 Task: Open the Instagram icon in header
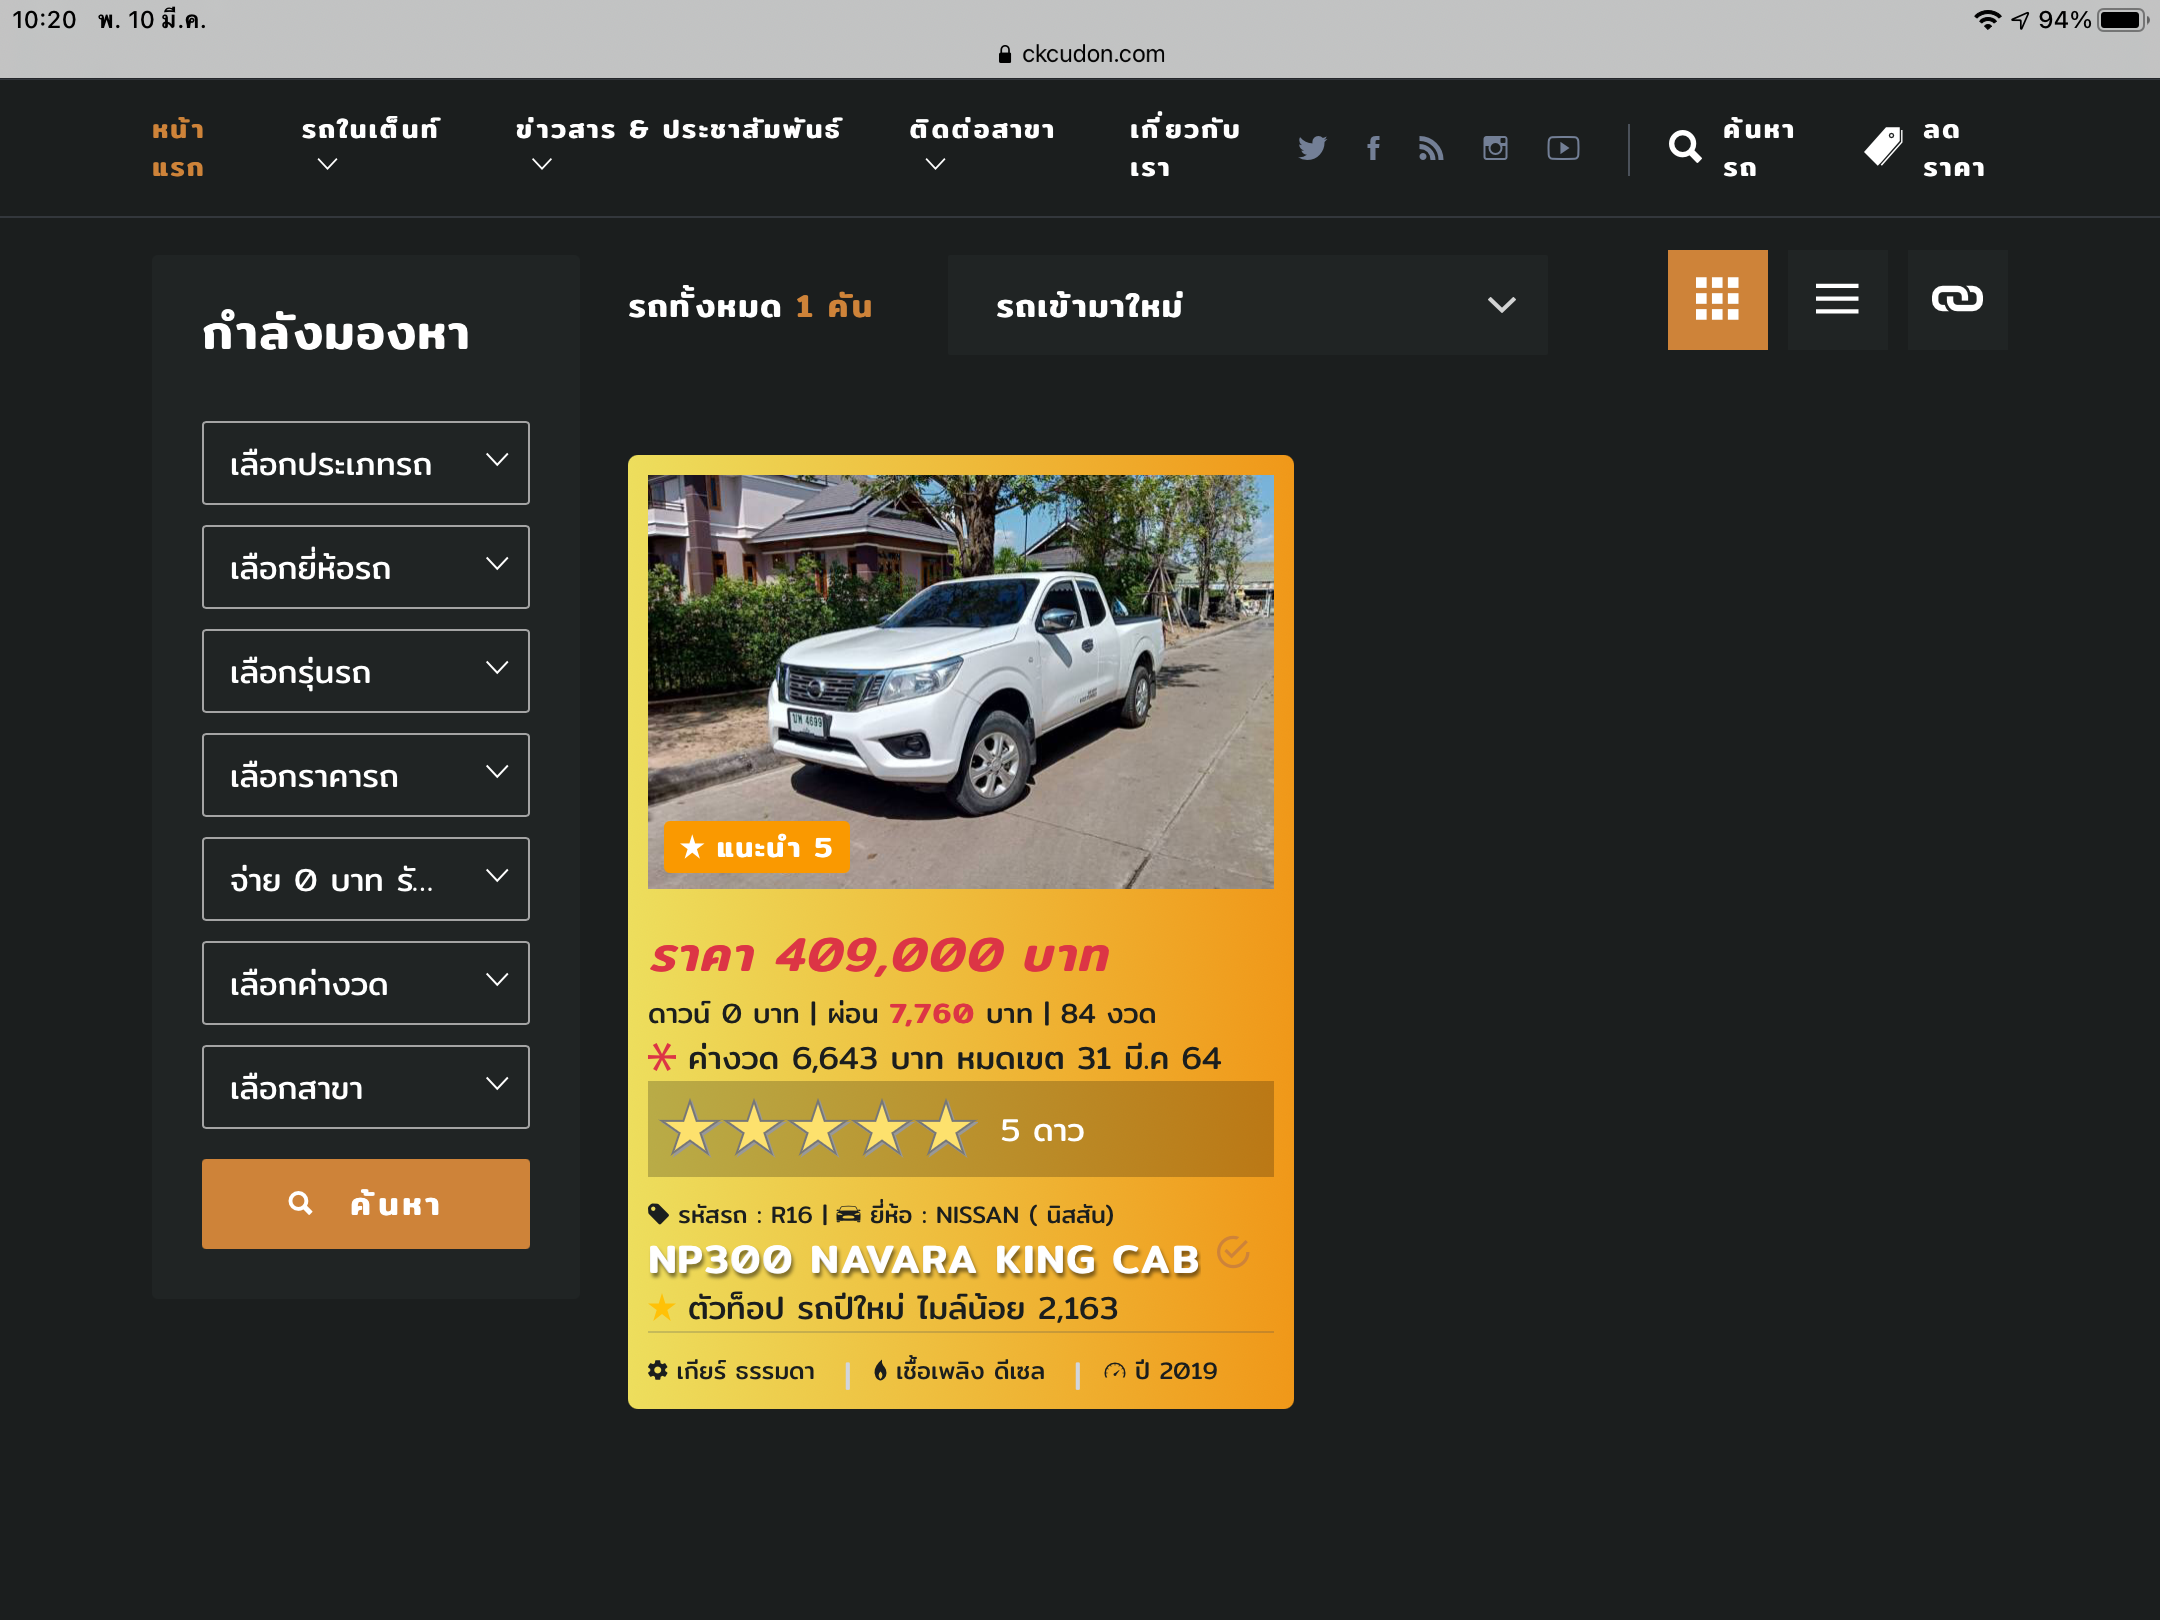click(1495, 148)
